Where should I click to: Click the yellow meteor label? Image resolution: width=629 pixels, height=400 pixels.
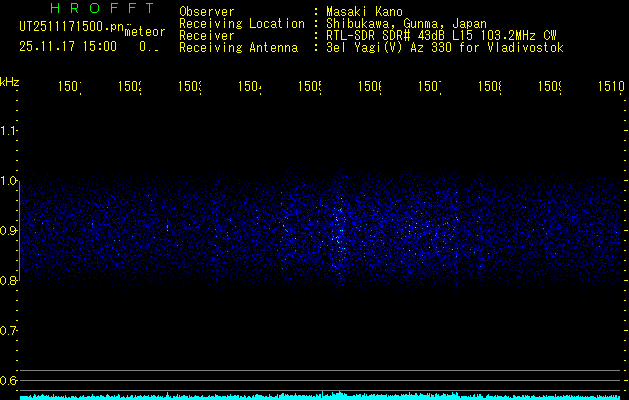[x=144, y=32]
